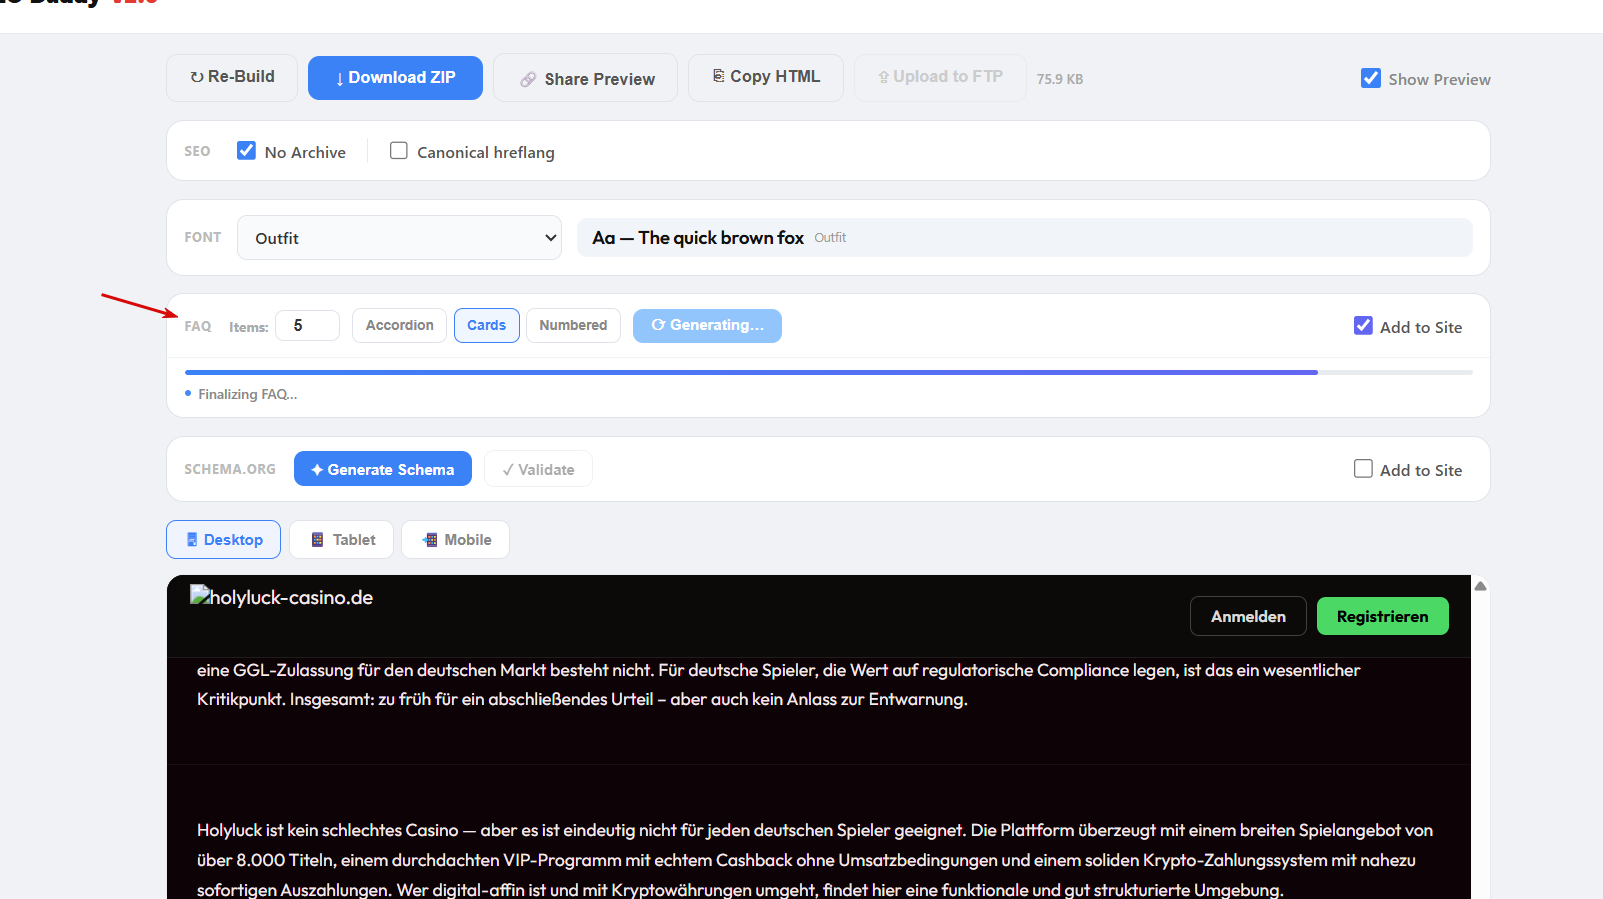Click the document icon in Copy HTML

[718, 76]
